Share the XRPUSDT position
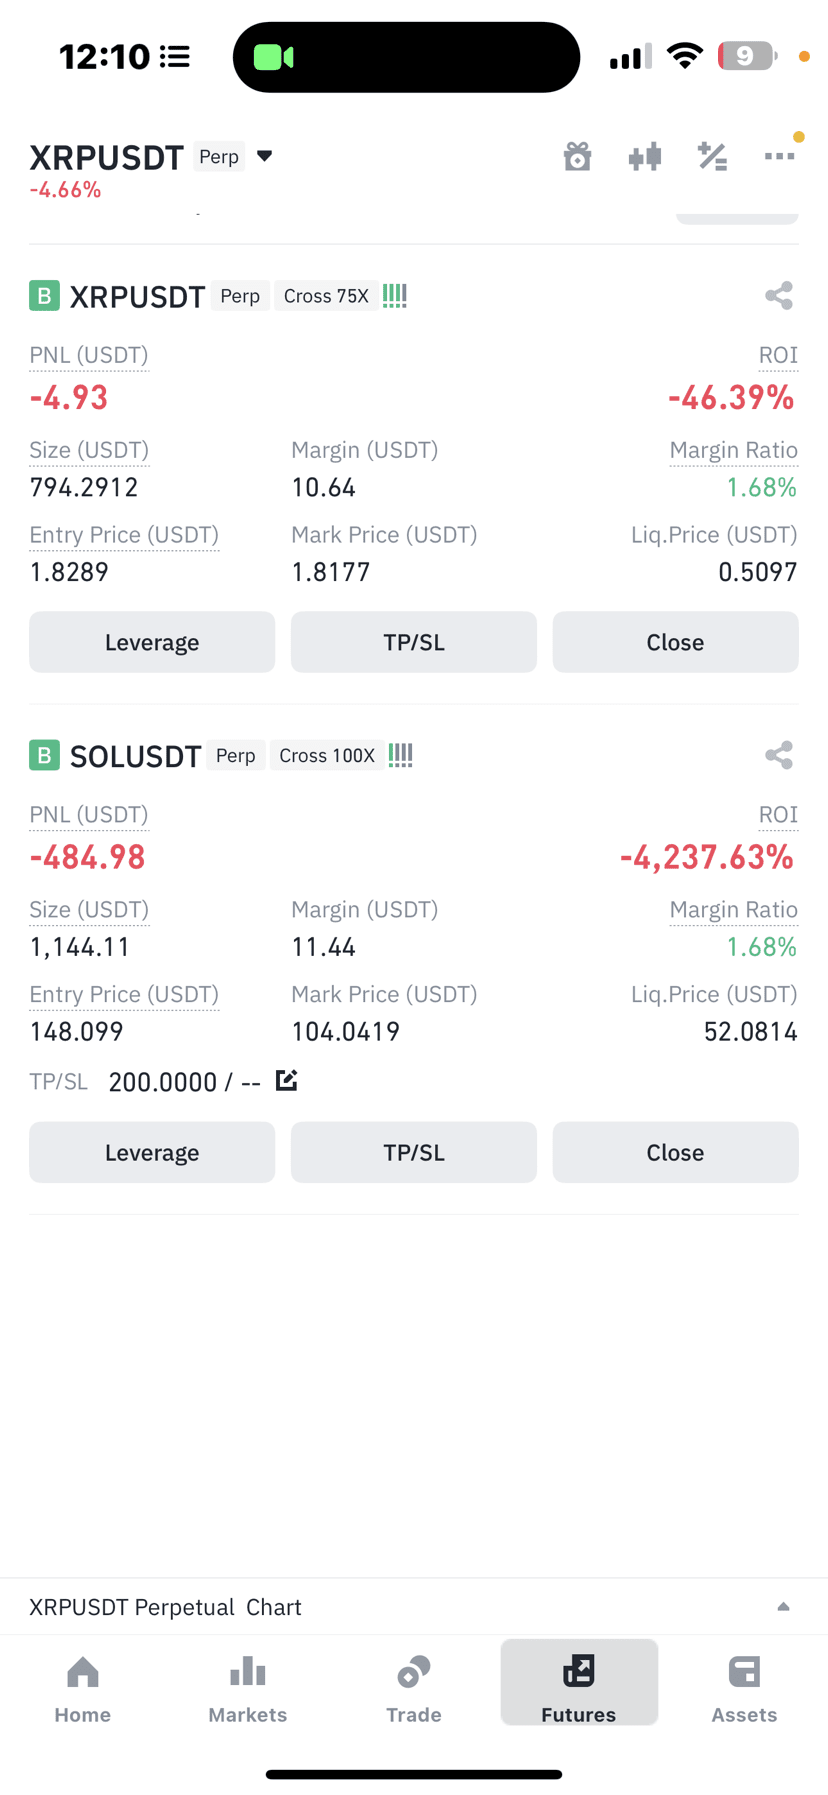Screen dimensions: 828x1795 779,296
